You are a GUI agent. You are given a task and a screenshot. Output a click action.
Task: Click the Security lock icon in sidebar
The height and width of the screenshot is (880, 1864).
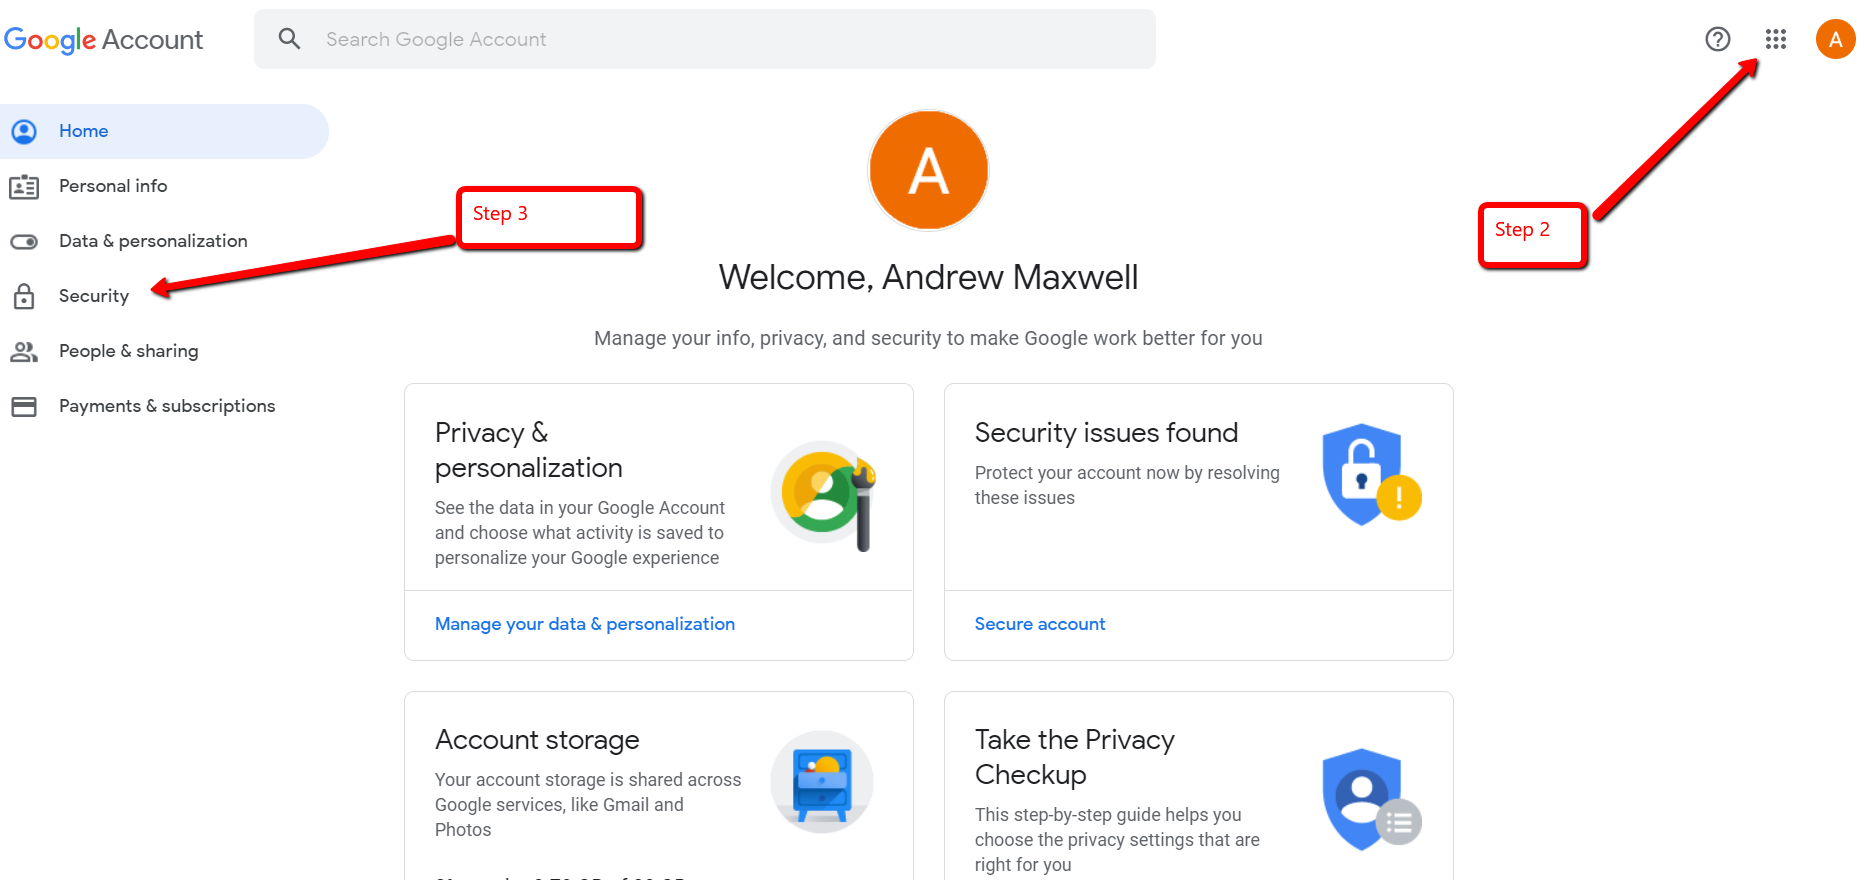[24, 296]
